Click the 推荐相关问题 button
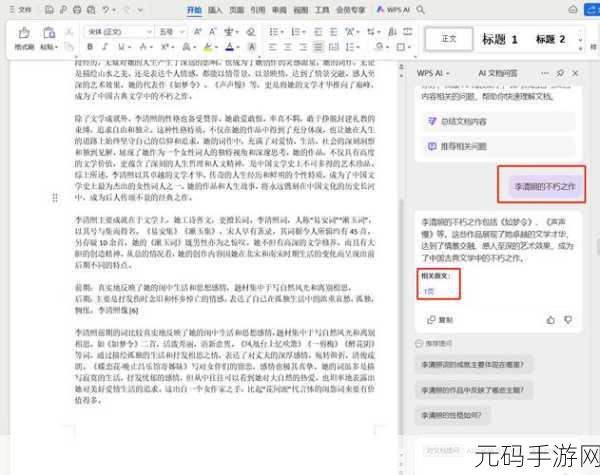The width and height of the screenshot is (600, 475). click(498, 146)
